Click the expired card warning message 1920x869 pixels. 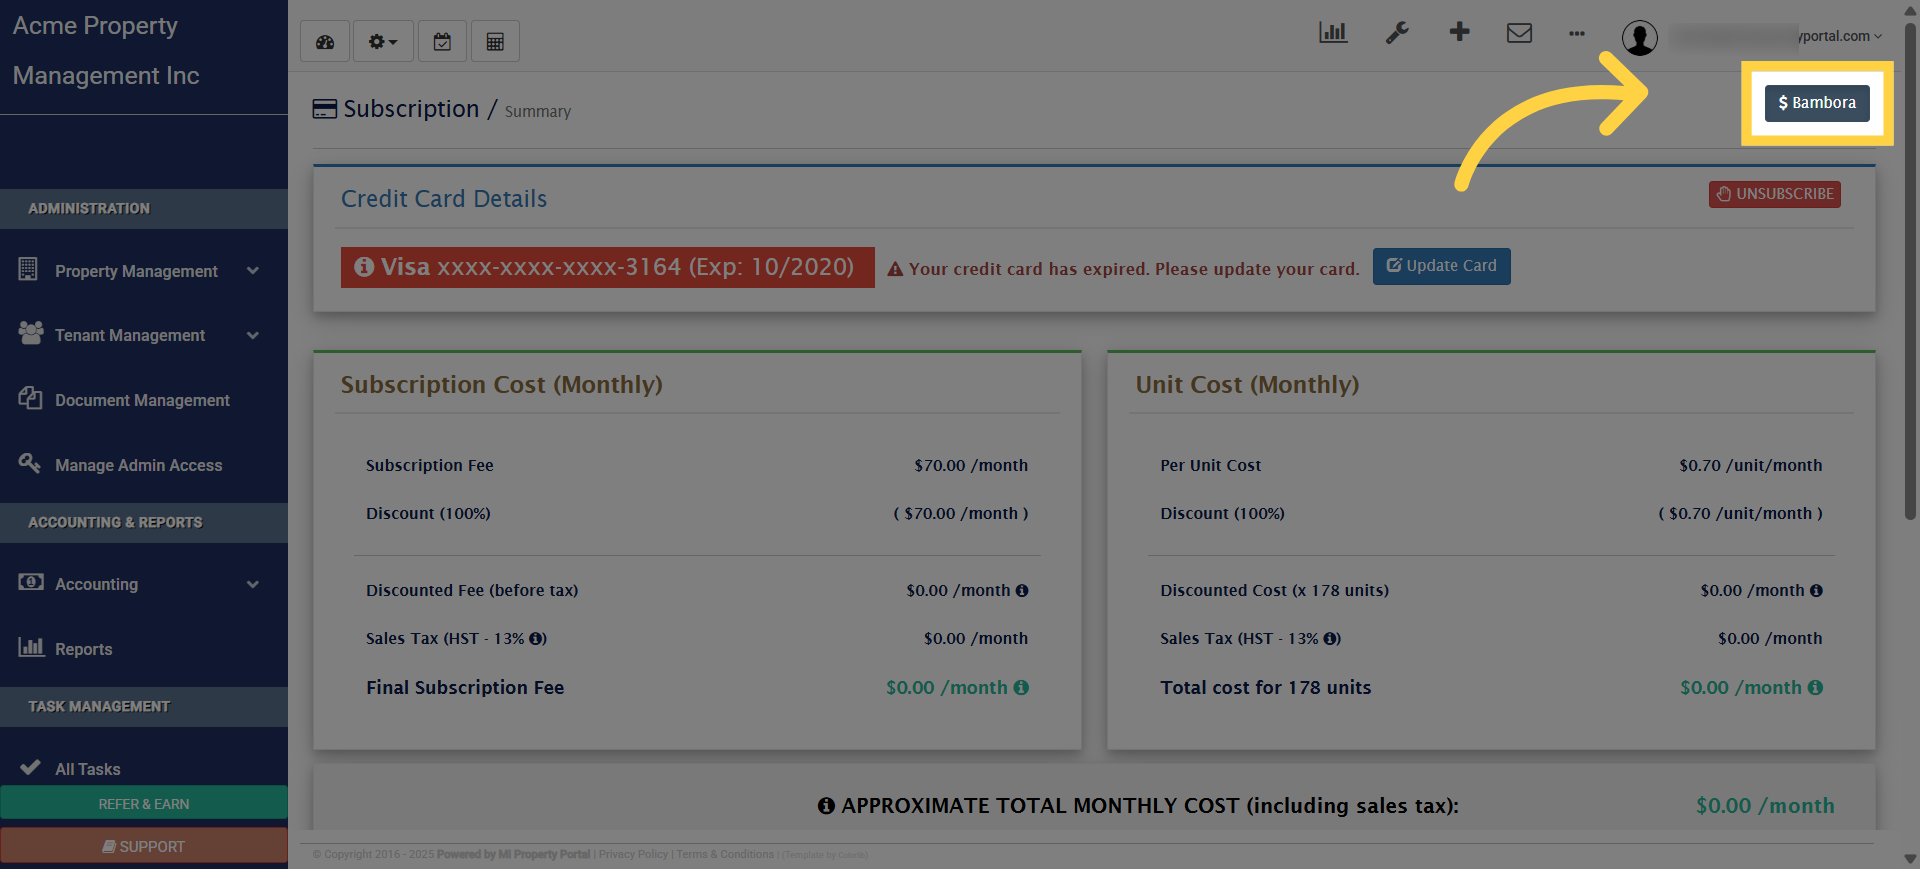(x=1124, y=269)
